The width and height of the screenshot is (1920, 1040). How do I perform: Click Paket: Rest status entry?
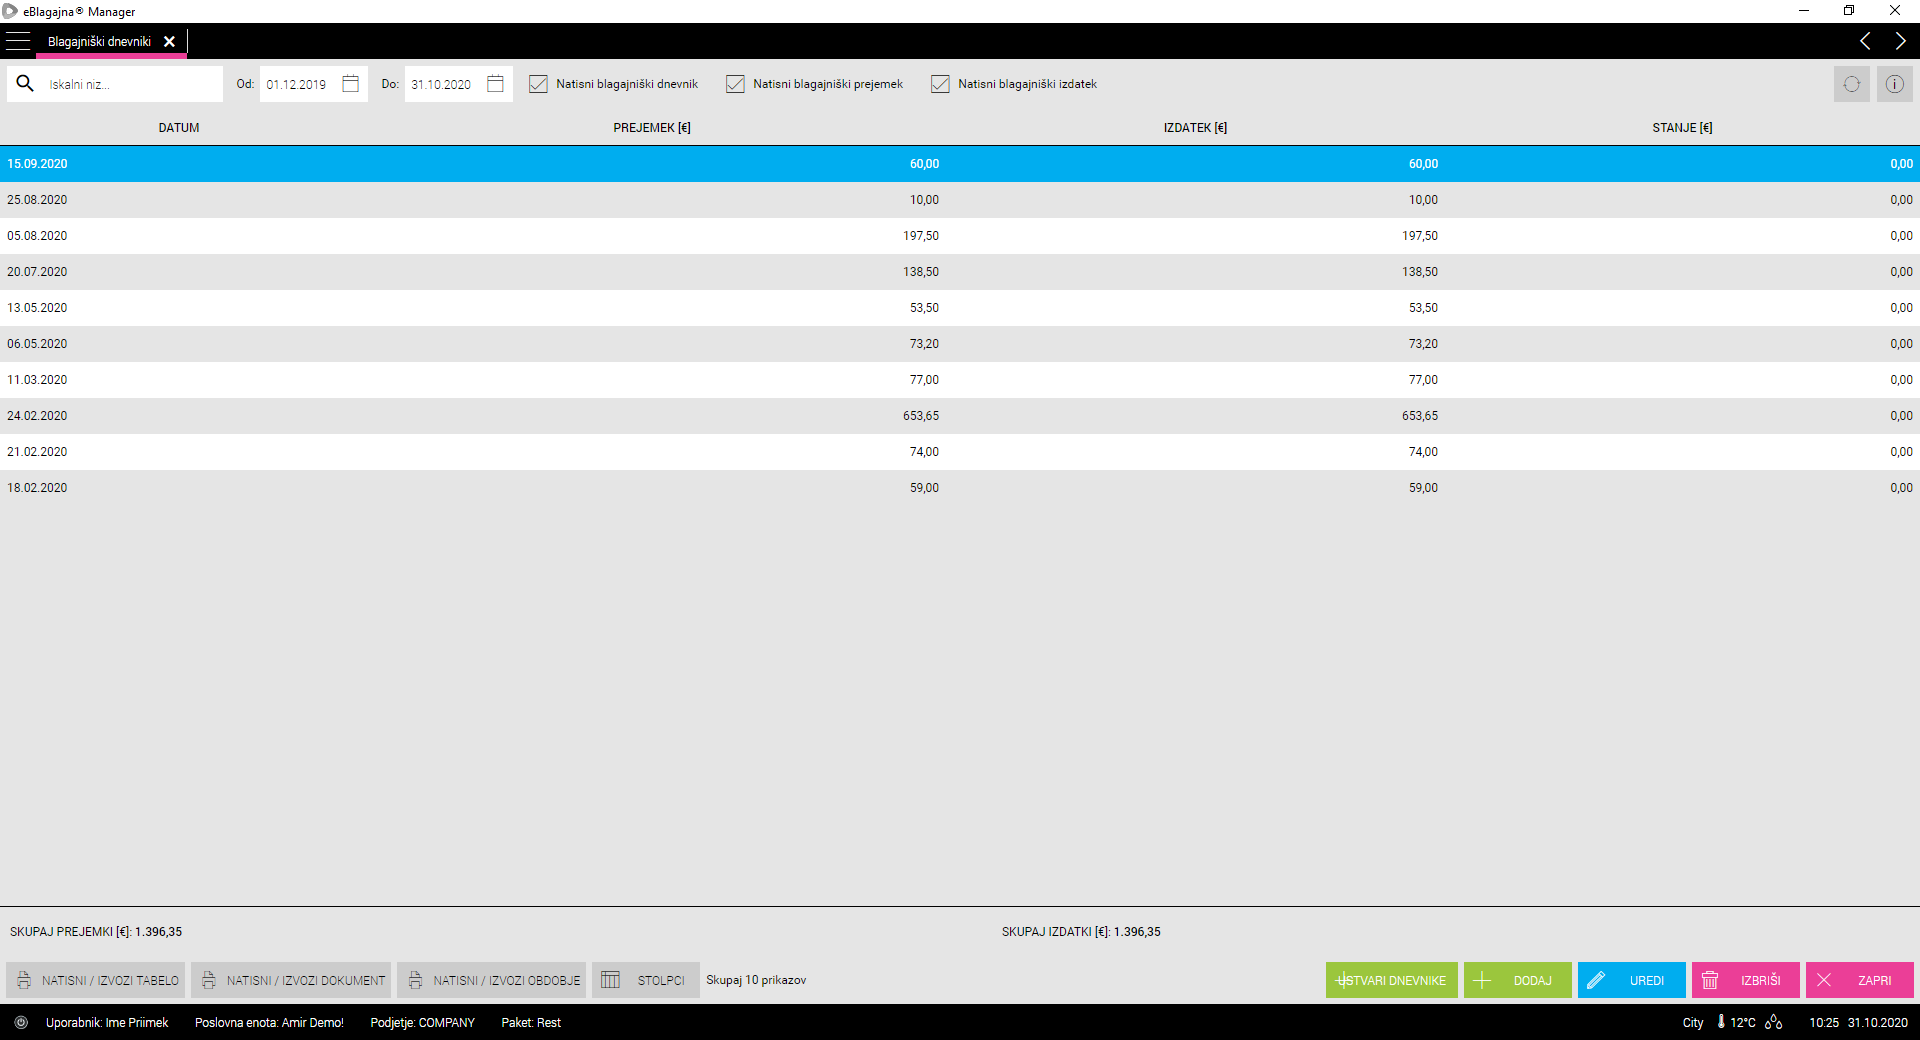click(x=531, y=1023)
